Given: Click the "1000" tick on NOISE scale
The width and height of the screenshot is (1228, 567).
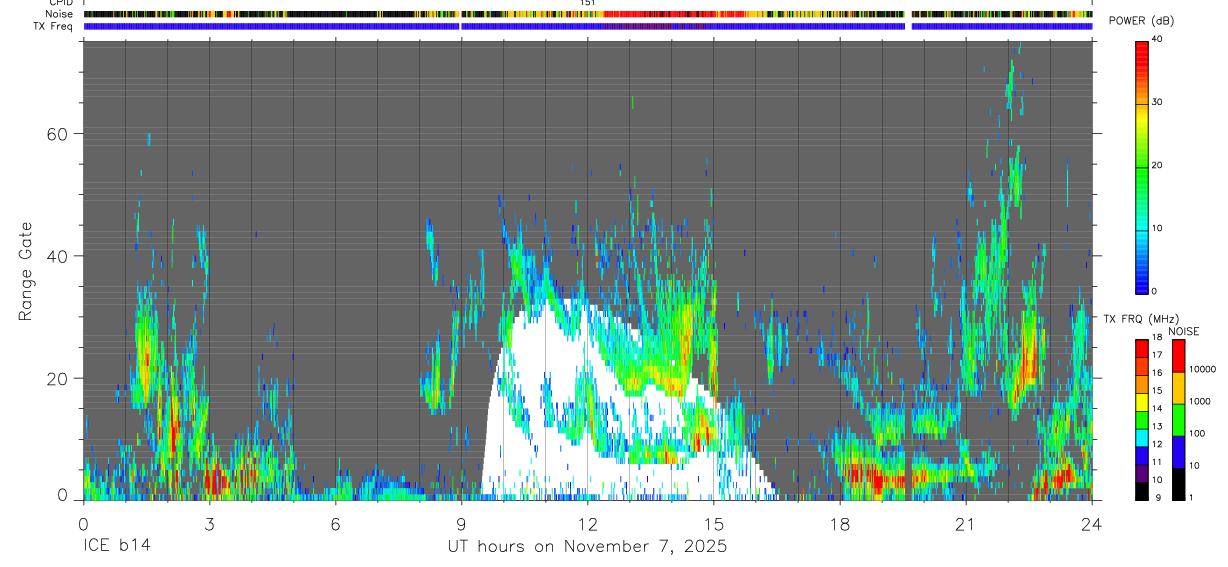Looking at the screenshot, I should 1199,401.
